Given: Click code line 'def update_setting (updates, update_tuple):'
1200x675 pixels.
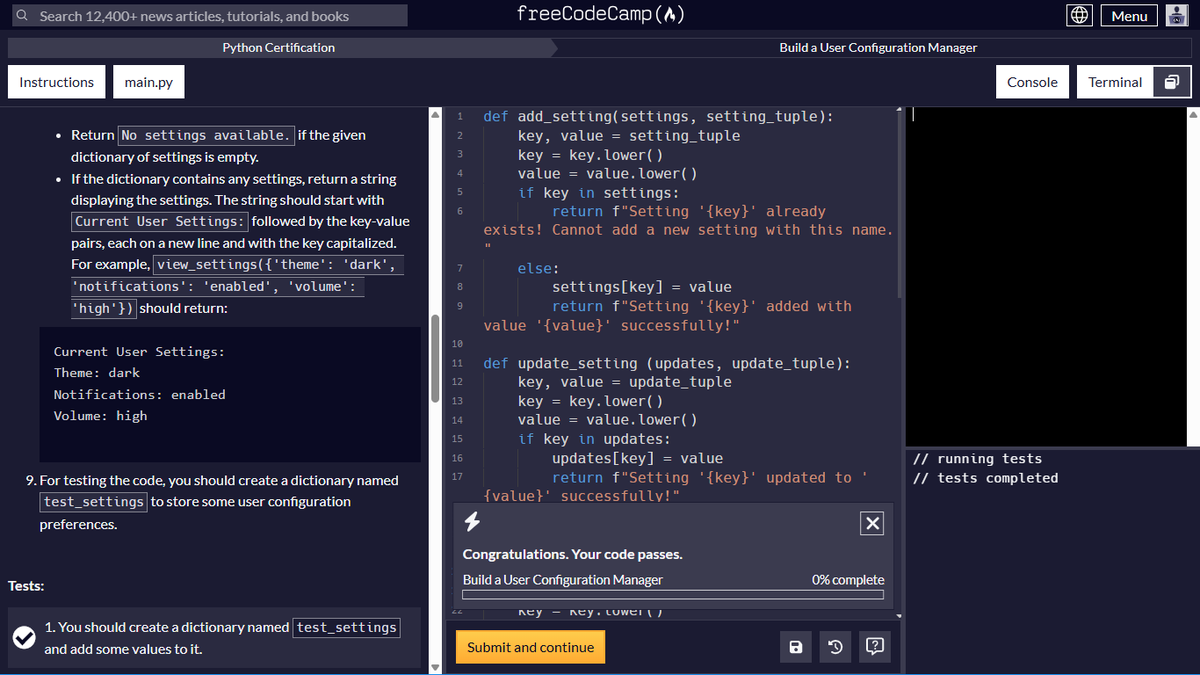Looking at the screenshot, I should pyautogui.click(x=667, y=363).
